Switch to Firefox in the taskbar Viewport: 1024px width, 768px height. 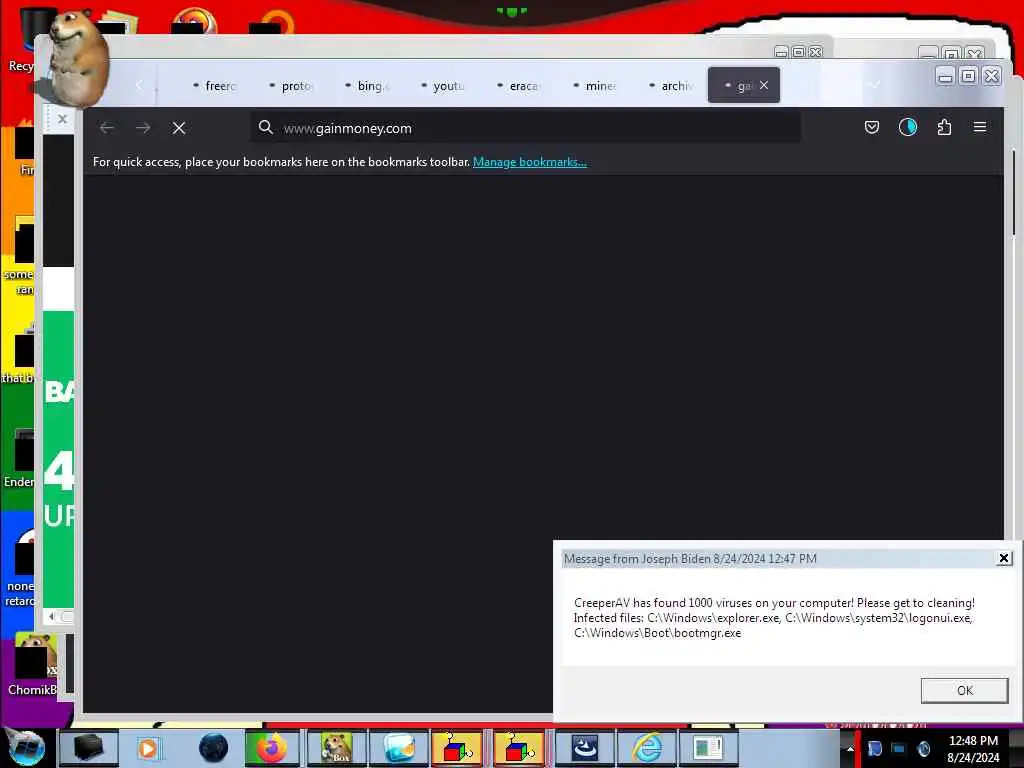click(x=272, y=748)
